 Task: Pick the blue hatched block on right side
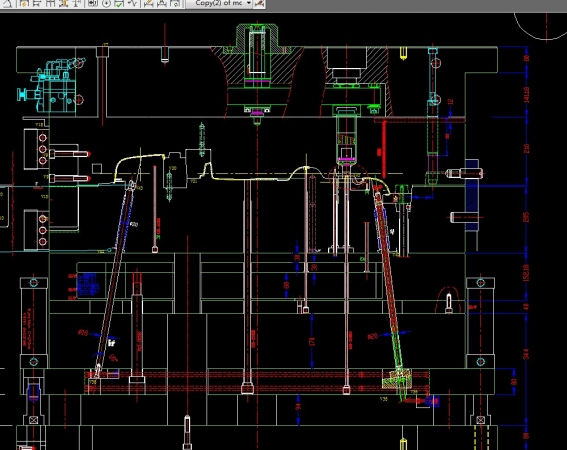(x=472, y=195)
